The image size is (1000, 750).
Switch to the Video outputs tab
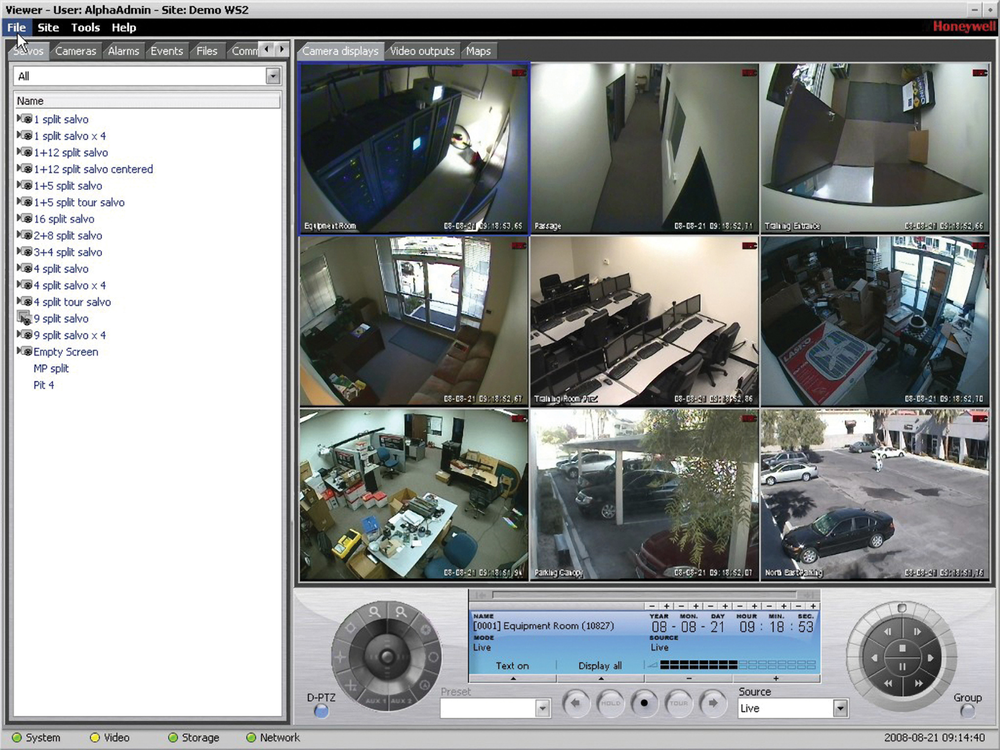pyautogui.click(x=422, y=51)
